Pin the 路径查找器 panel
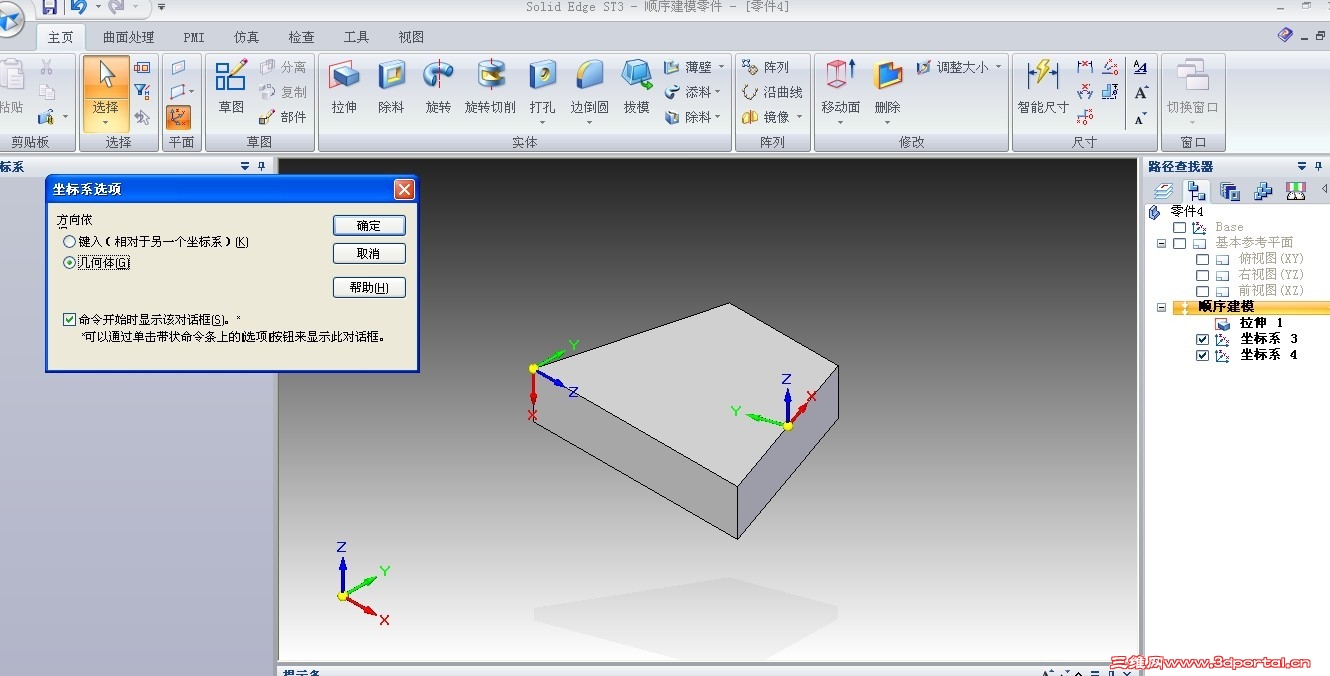 (1319, 166)
